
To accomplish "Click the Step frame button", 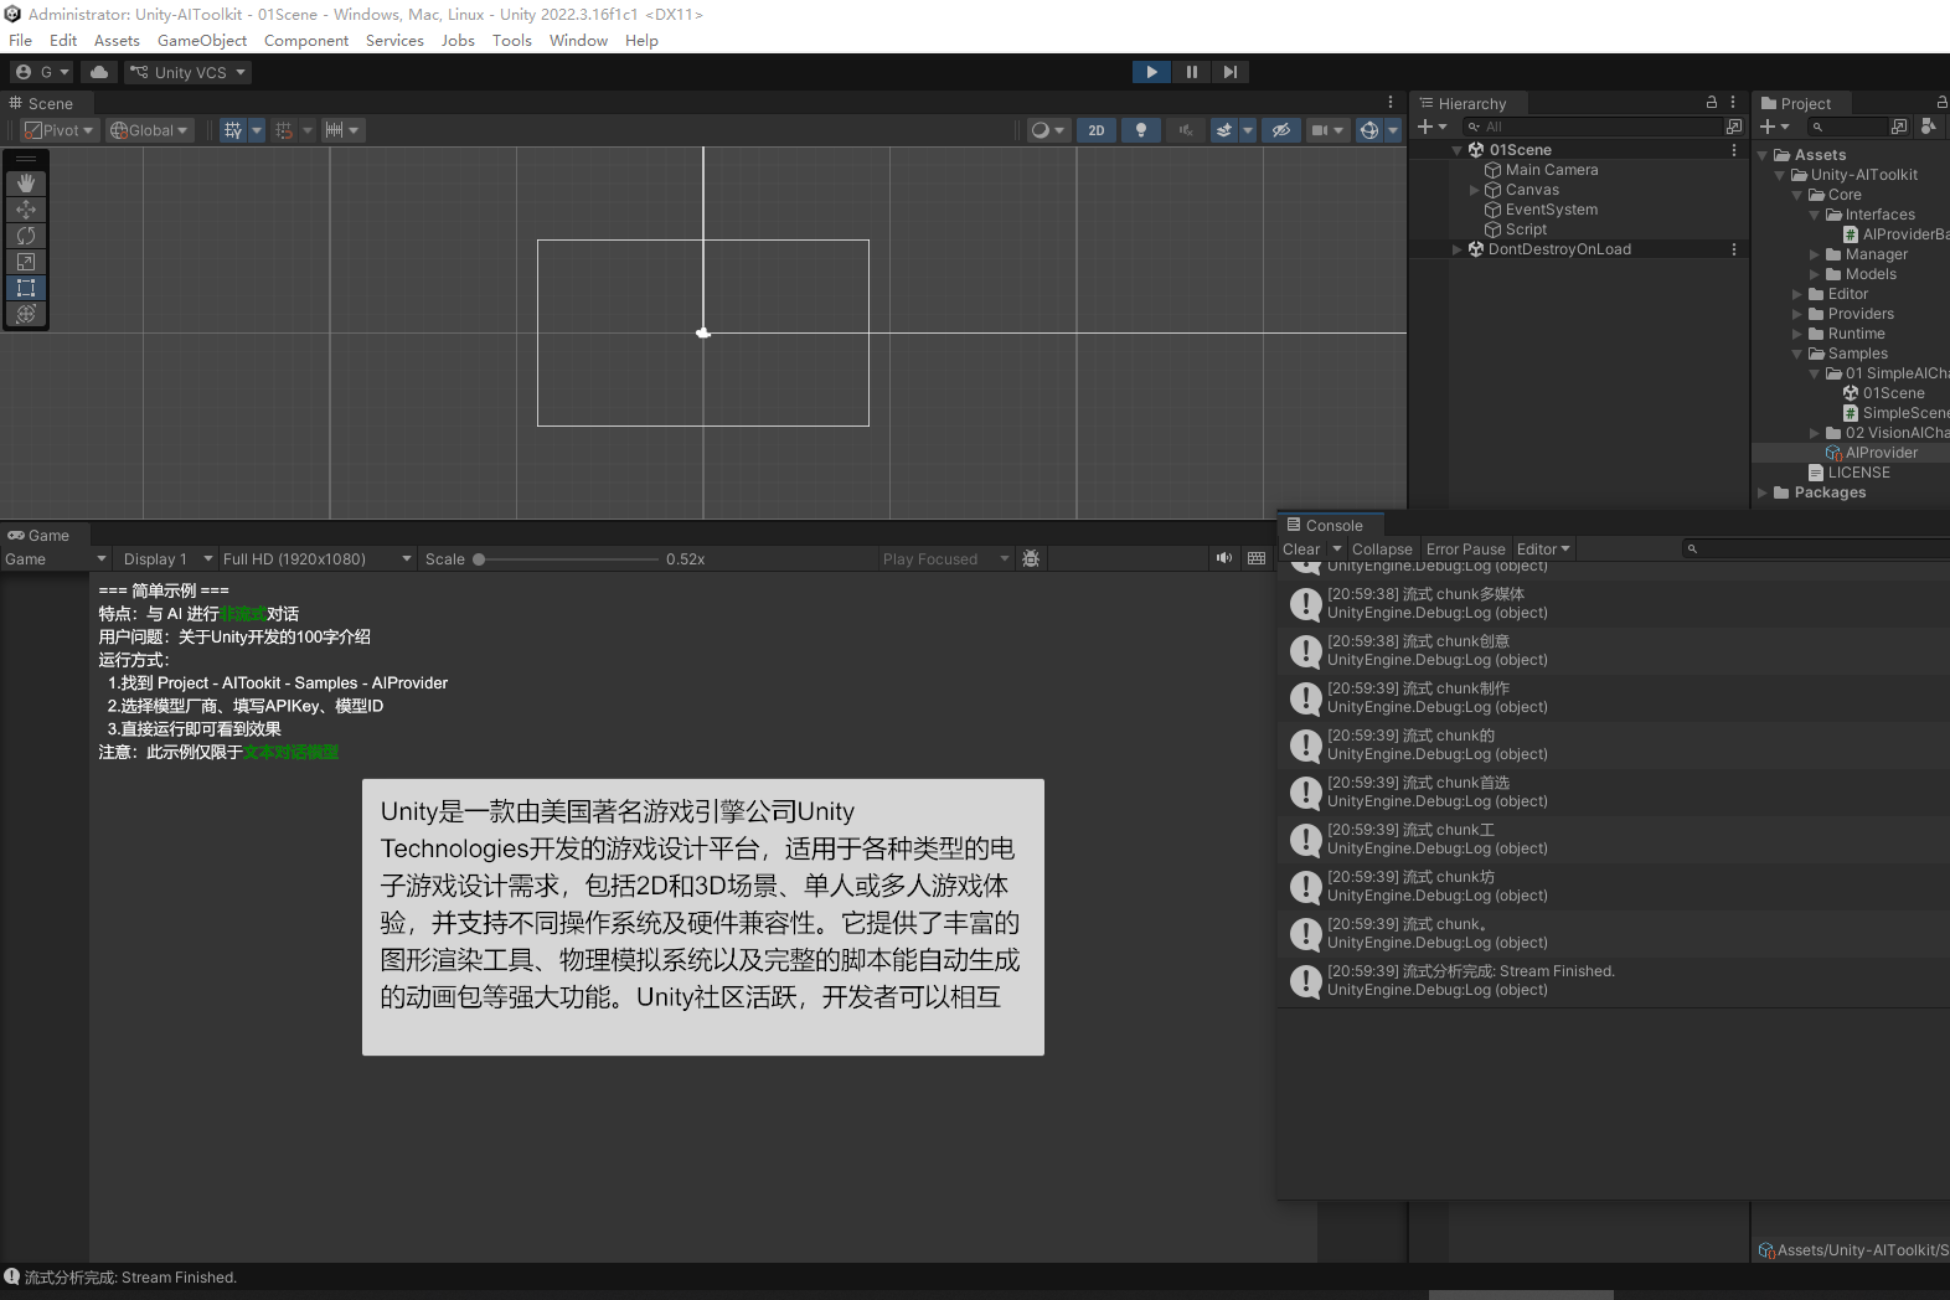I will [x=1230, y=72].
